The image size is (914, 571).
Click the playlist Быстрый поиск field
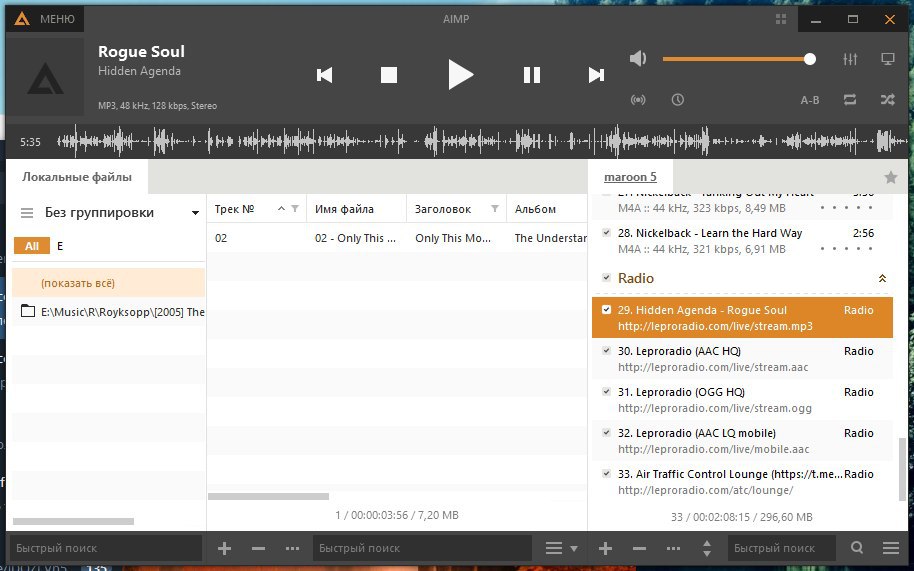click(x=781, y=548)
